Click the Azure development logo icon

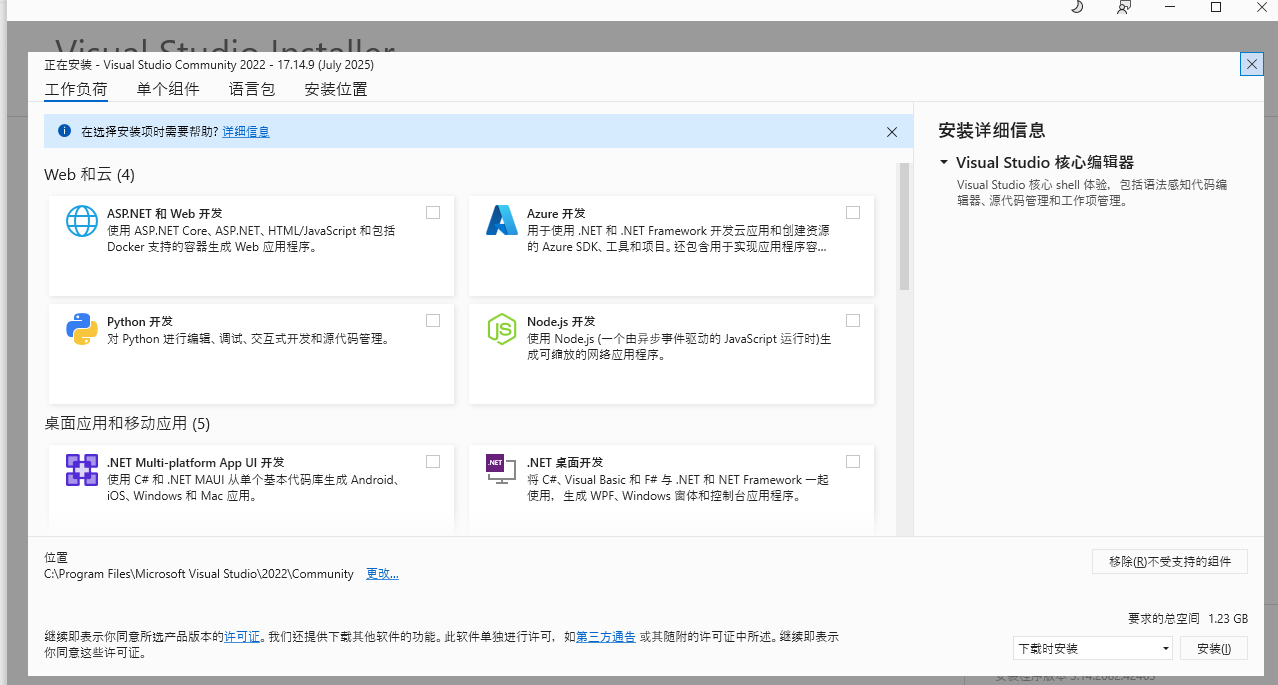[501, 220]
